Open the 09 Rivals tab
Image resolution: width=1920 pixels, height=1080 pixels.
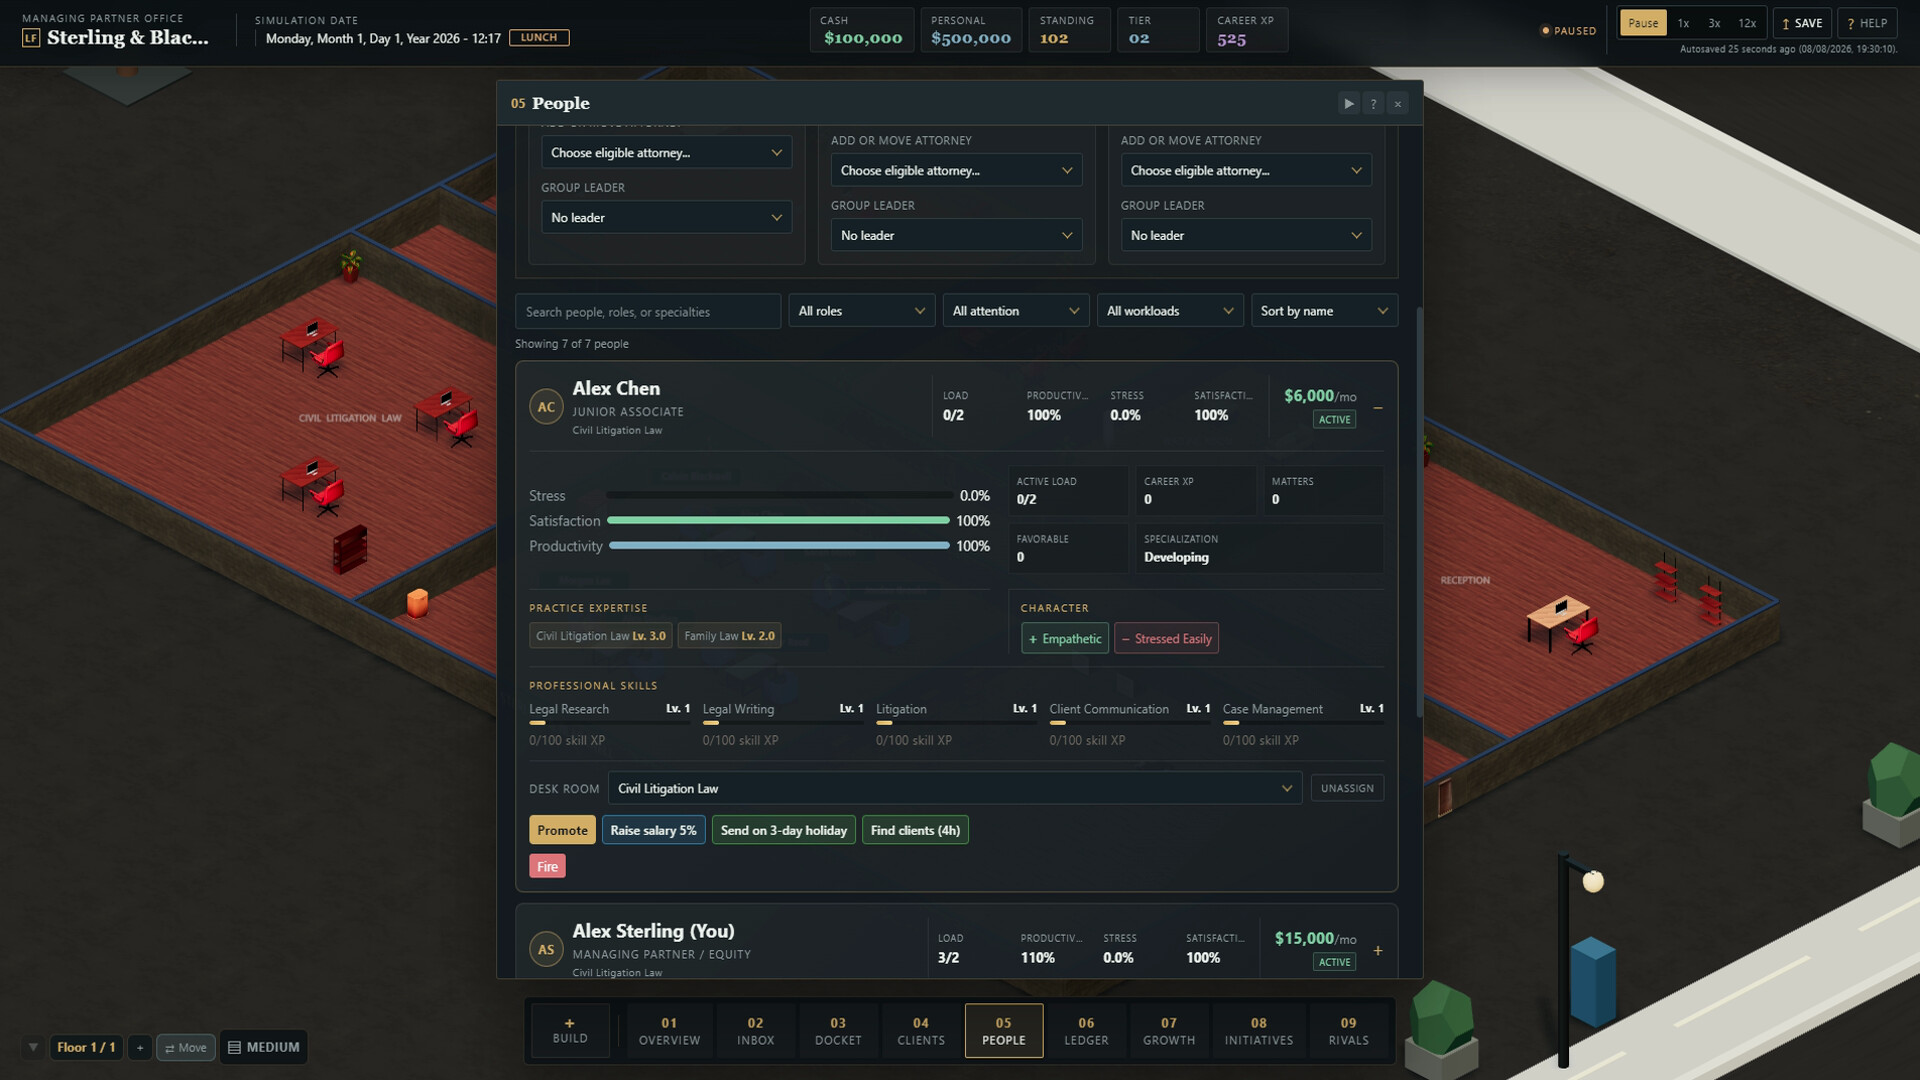(1348, 1030)
